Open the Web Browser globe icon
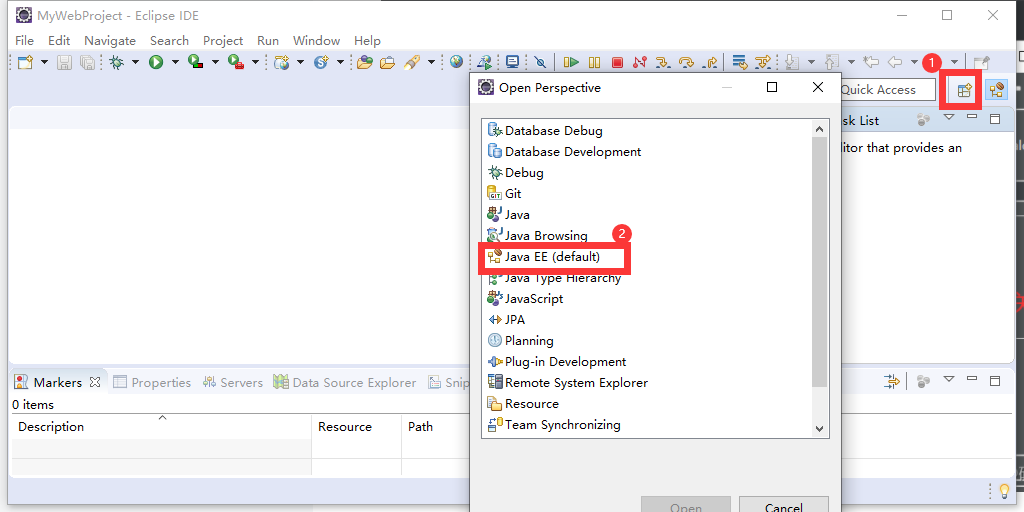This screenshot has height=512, width=1024. tap(456, 62)
